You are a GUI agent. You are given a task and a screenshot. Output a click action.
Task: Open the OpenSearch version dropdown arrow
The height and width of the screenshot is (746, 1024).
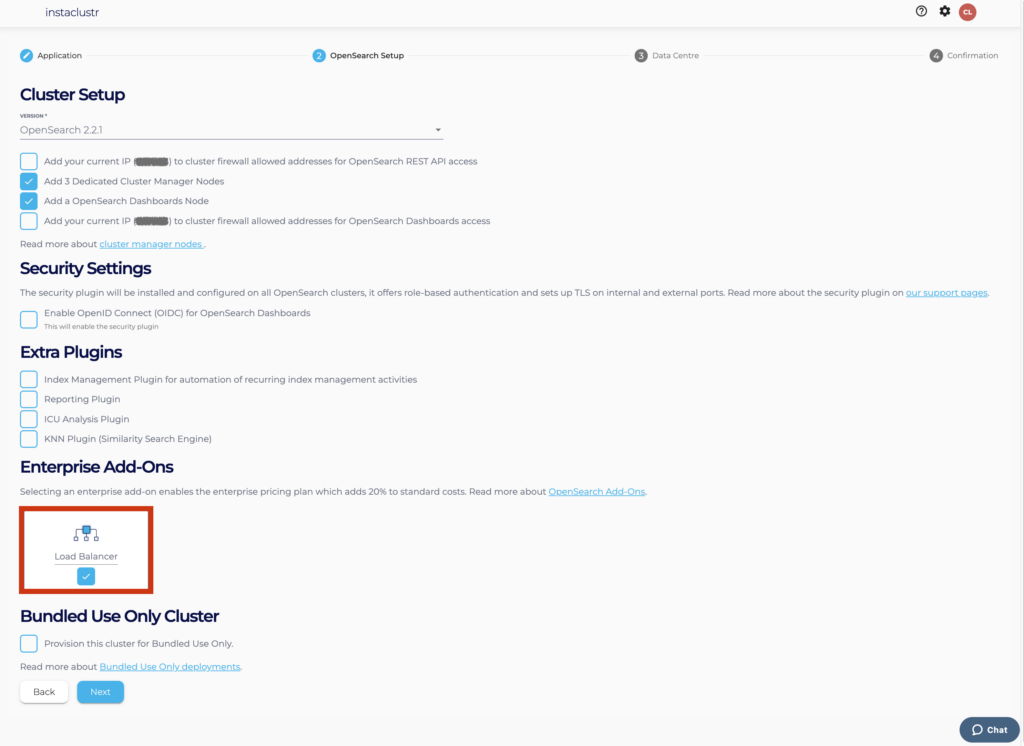pyautogui.click(x=438, y=130)
